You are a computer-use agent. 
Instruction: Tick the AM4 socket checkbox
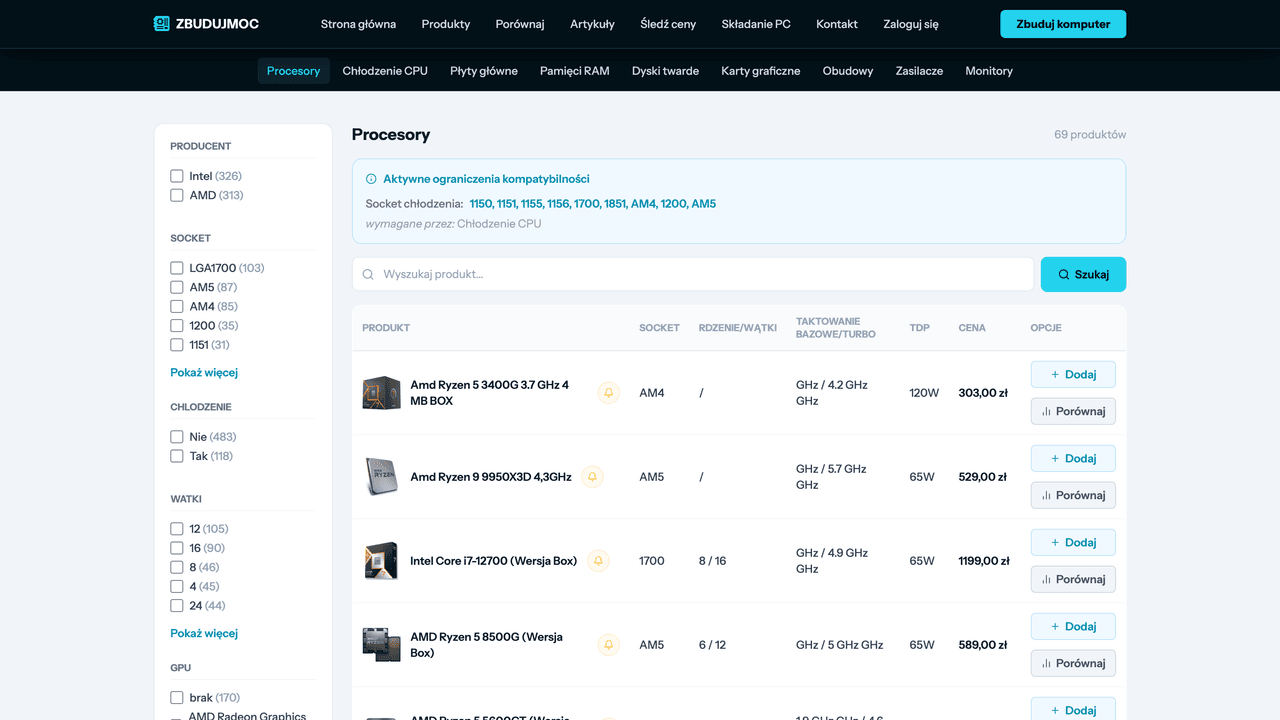point(177,306)
